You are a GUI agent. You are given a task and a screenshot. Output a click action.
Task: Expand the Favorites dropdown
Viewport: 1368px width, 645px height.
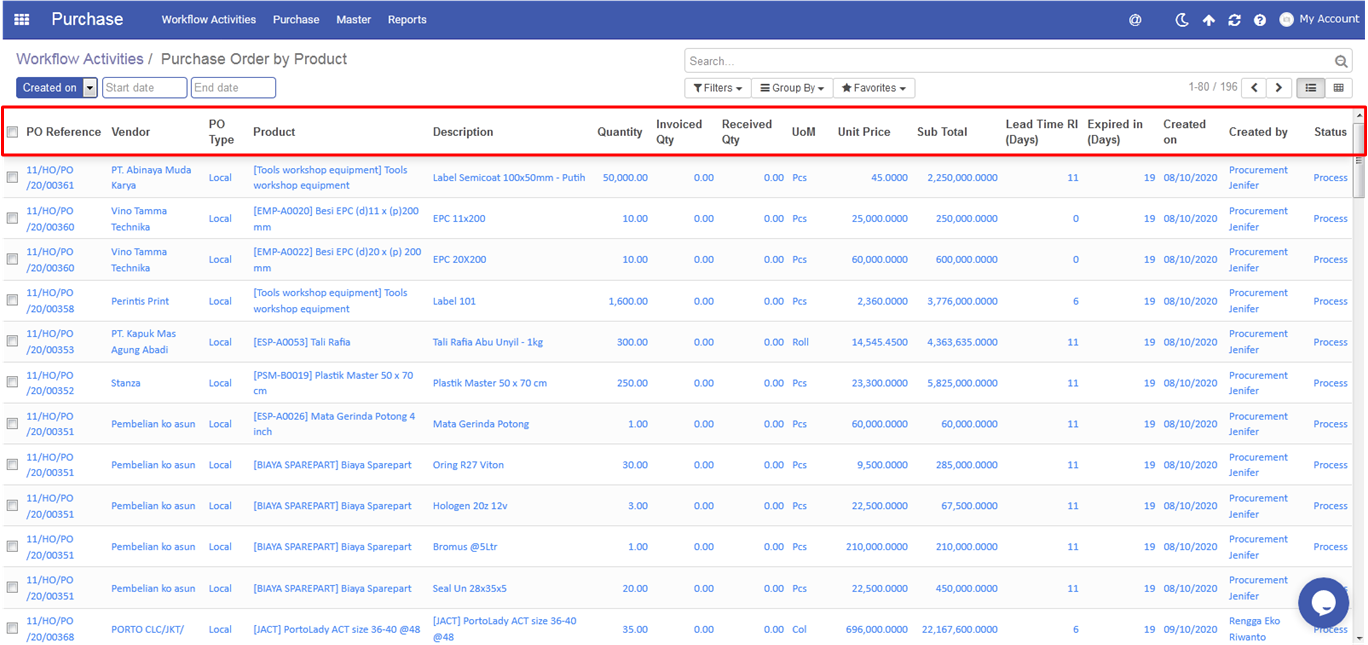(x=873, y=88)
